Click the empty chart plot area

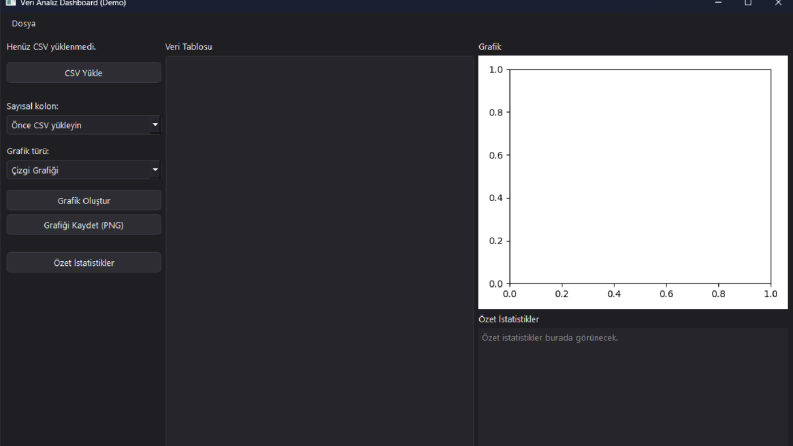[640, 176]
